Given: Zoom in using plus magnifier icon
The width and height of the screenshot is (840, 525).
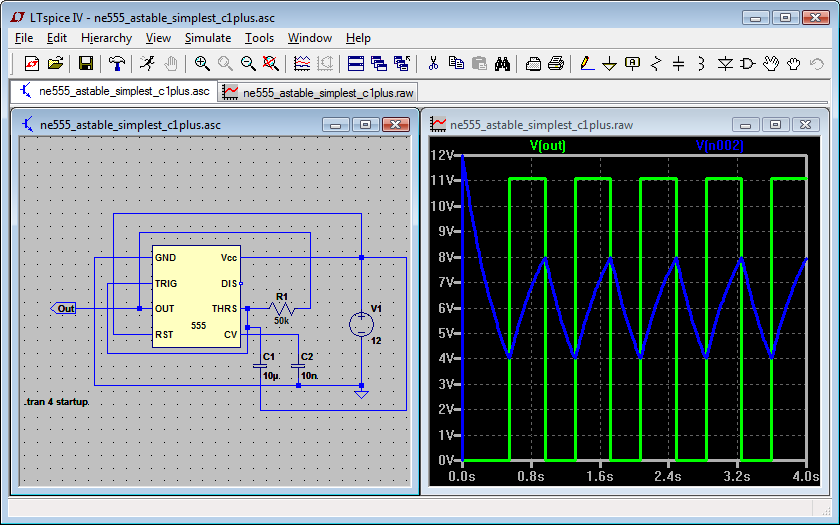Looking at the screenshot, I should [201, 64].
